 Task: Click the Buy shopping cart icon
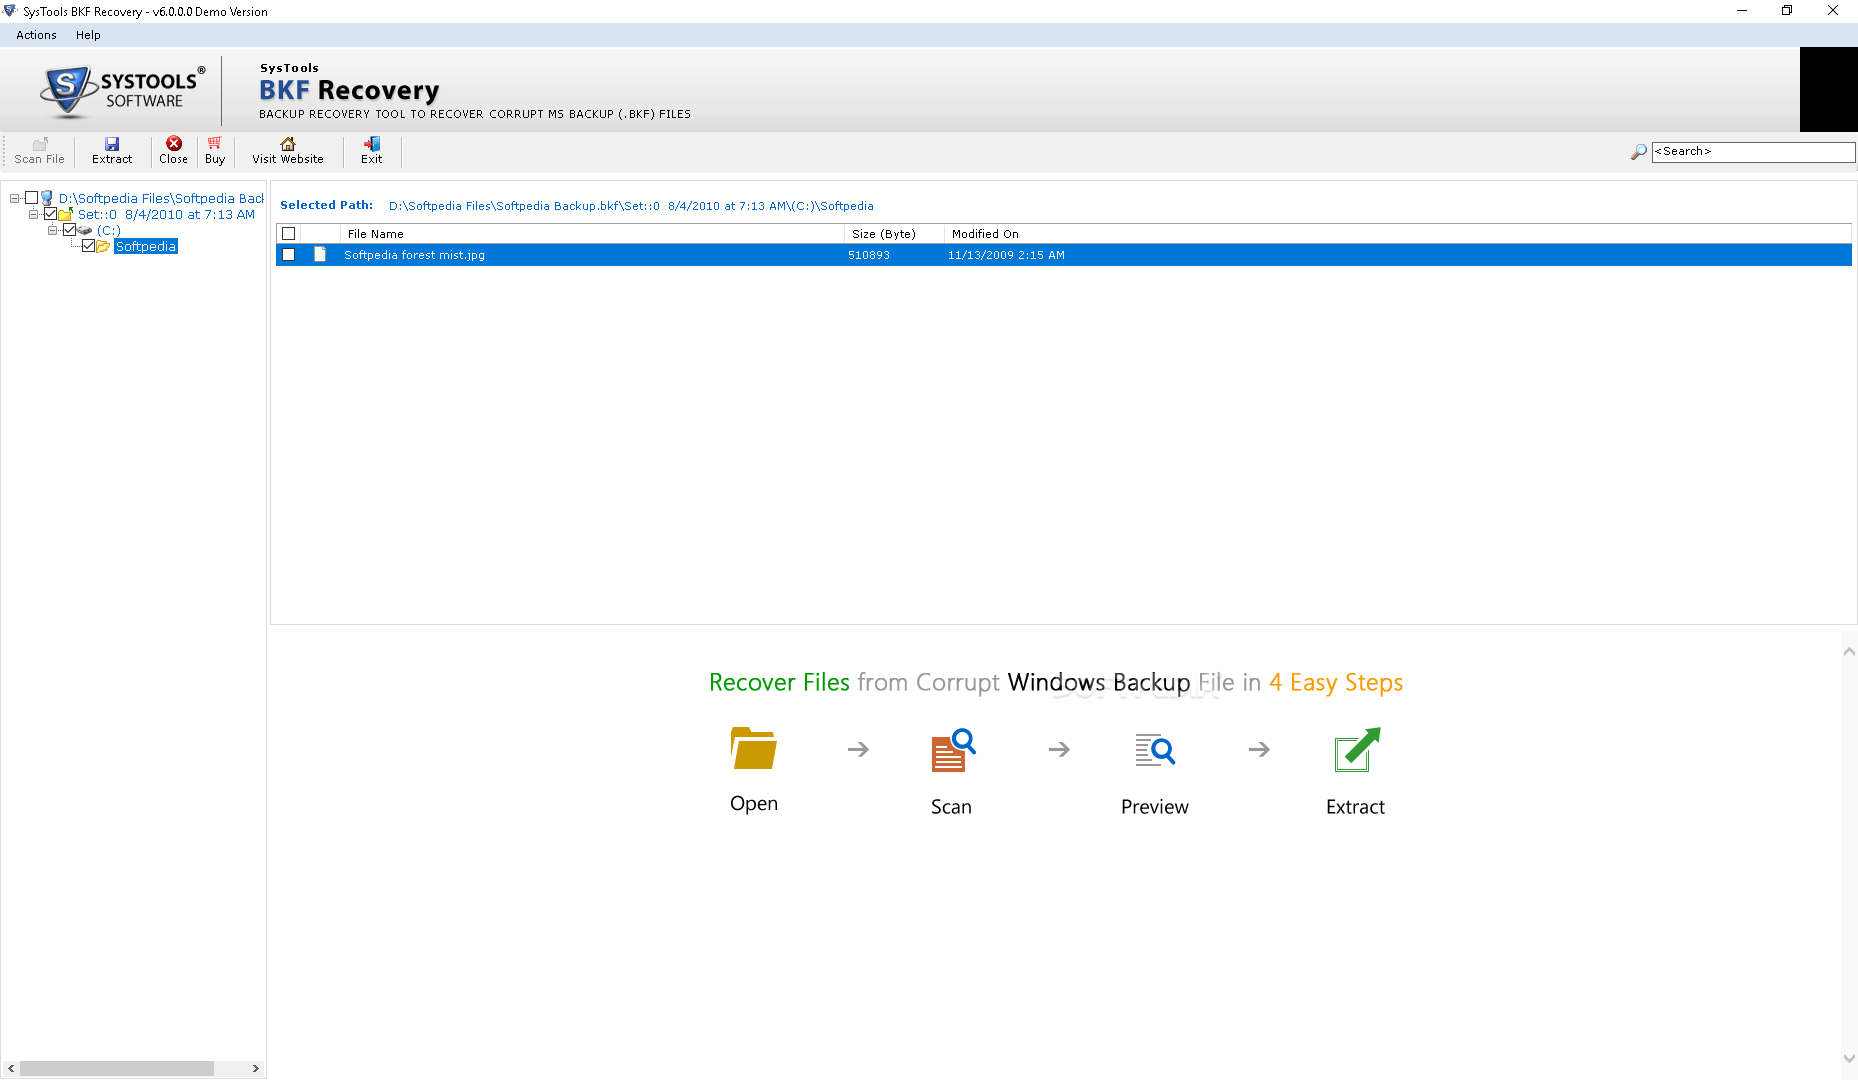click(x=214, y=145)
